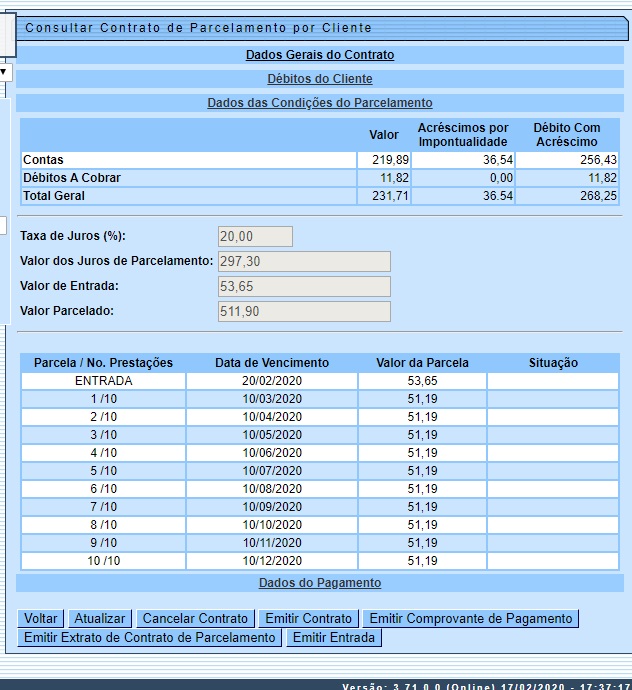This screenshot has width=632, height=690.
Task: Click the Valor de Entrada field
Action: (303, 287)
